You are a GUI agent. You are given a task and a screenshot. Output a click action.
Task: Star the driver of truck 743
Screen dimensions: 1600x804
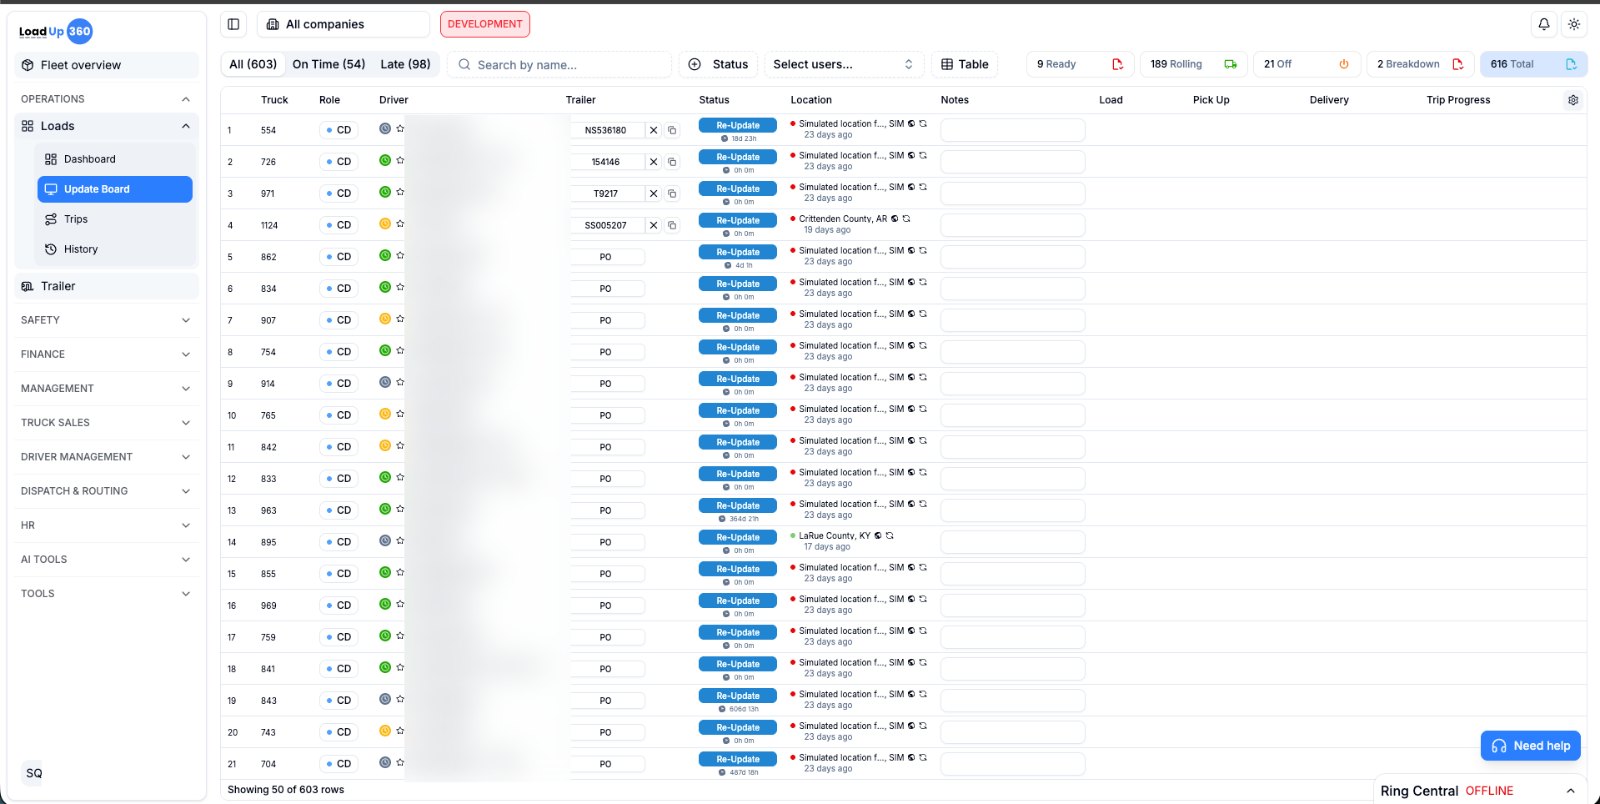pos(400,731)
